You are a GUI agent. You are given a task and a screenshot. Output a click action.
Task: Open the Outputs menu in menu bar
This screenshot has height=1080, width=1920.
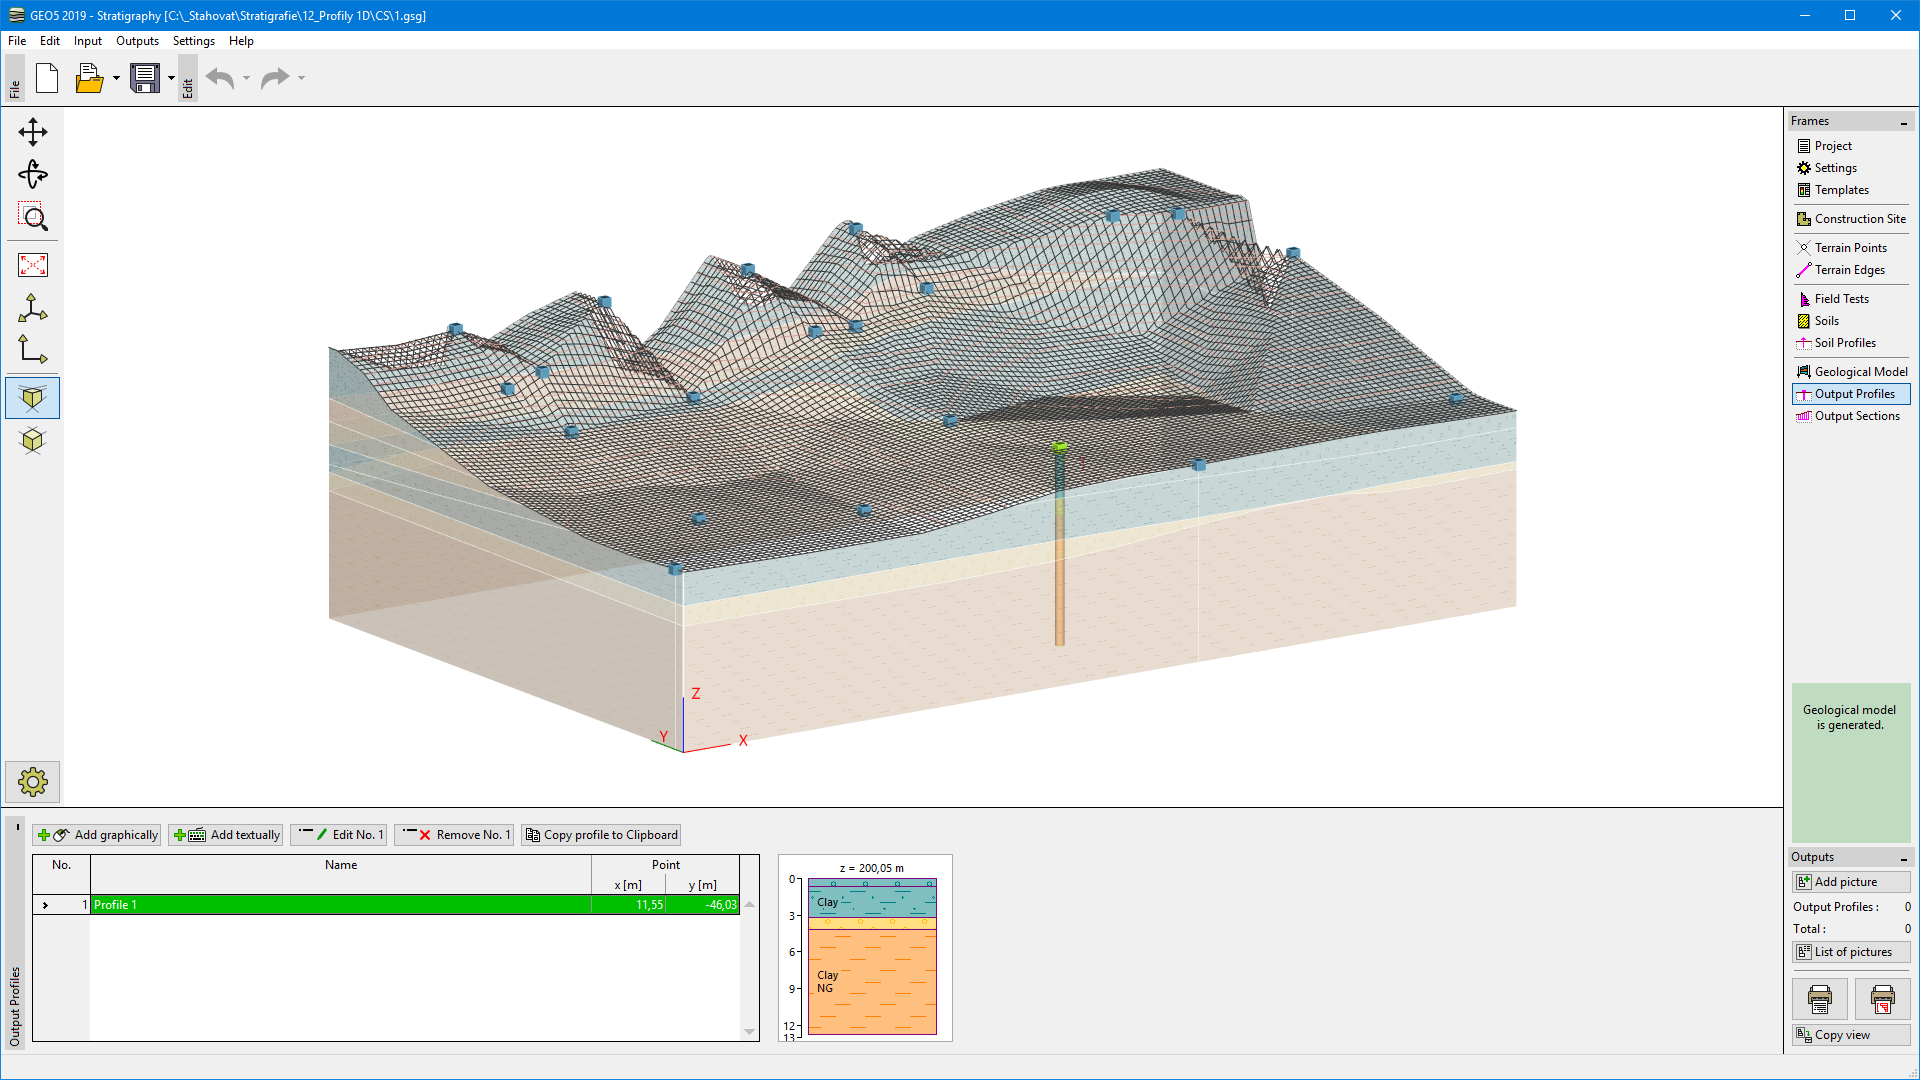pyautogui.click(x=137, y=41)
